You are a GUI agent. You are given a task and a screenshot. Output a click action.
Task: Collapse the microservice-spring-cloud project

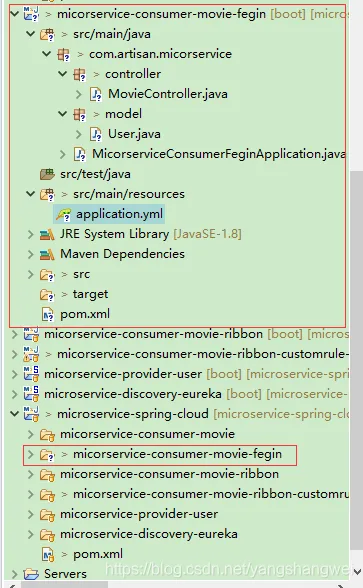pyautogui.click(x=15, y=414)
